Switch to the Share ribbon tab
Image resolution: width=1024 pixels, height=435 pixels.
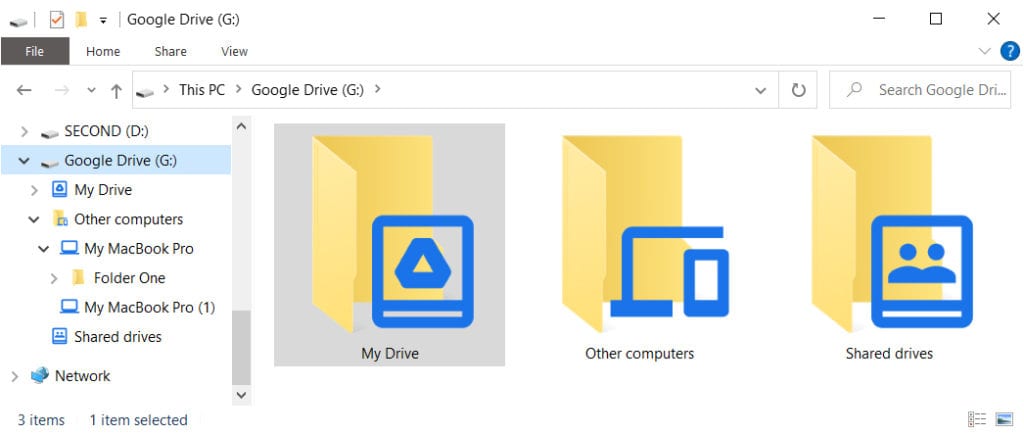click(170, 51)
